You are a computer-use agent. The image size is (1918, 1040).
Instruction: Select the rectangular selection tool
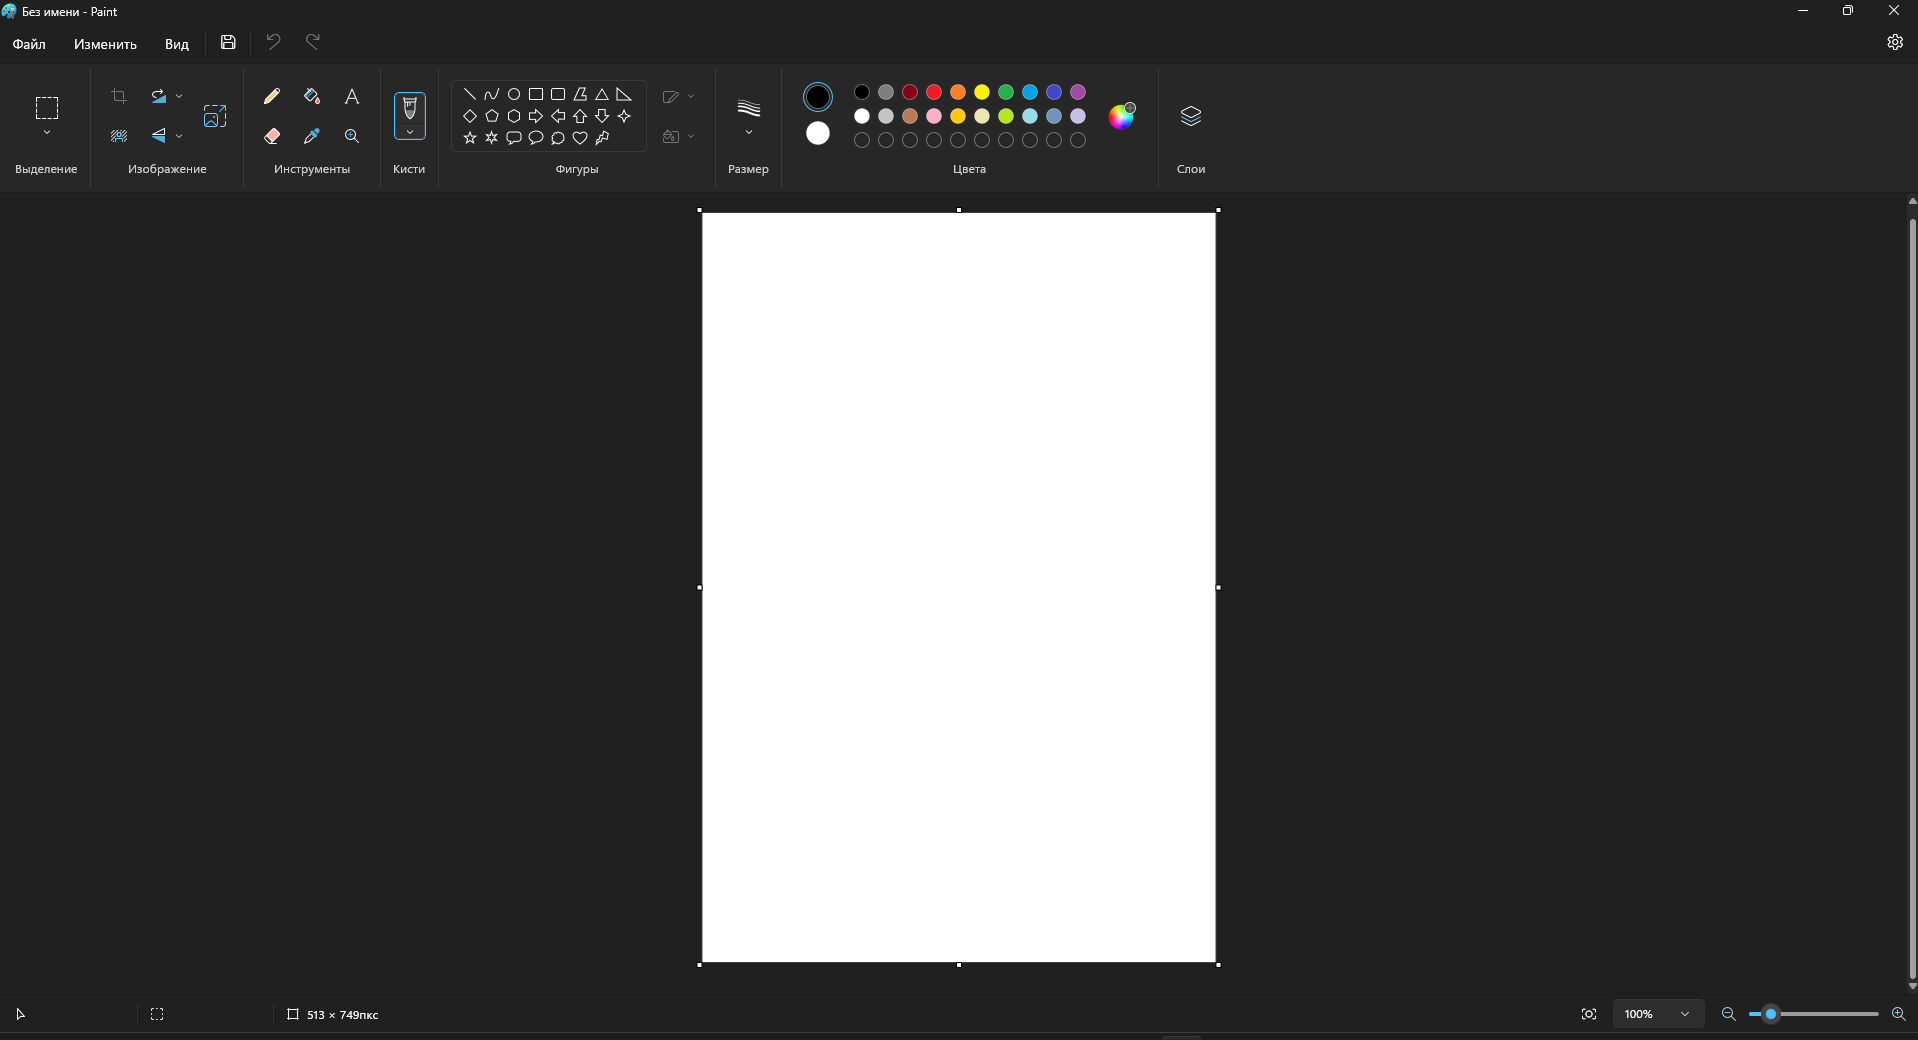tap(47, 107)
